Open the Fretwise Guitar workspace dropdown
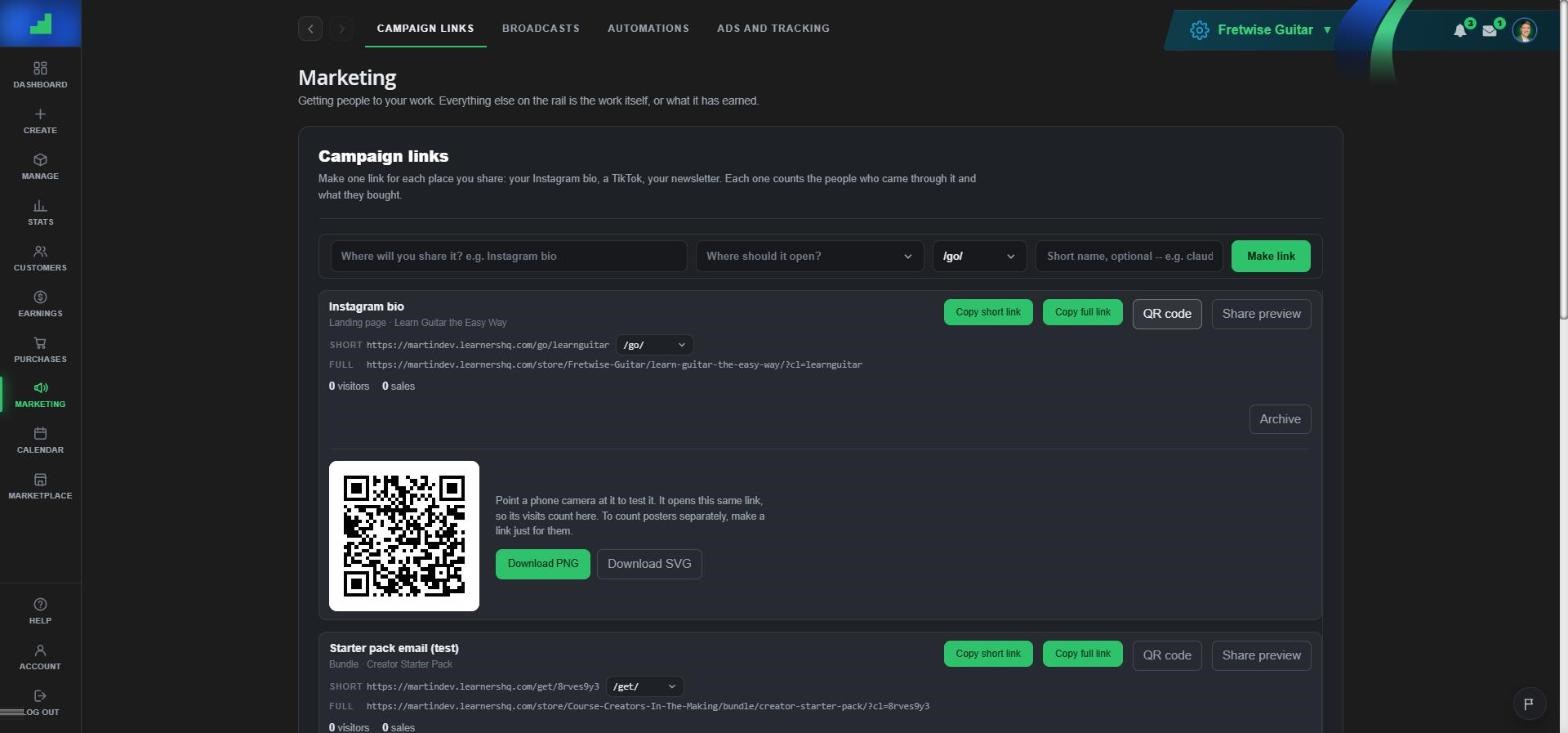Viewport: 1568px width, 733px height. click(x=1264, y=30)
